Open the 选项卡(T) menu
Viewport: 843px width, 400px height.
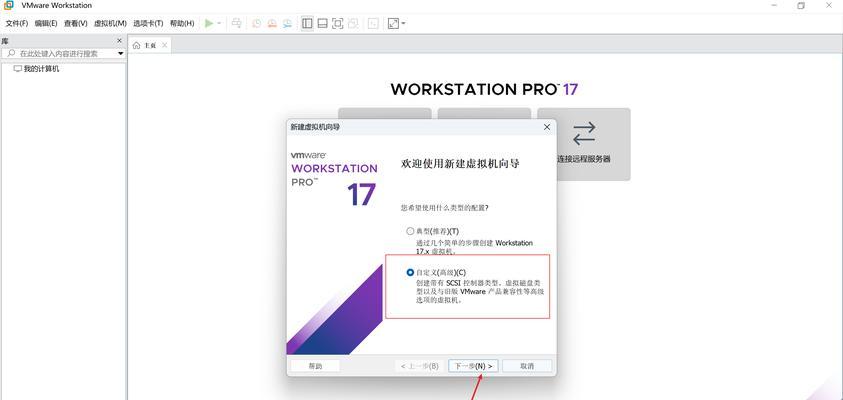148,24
